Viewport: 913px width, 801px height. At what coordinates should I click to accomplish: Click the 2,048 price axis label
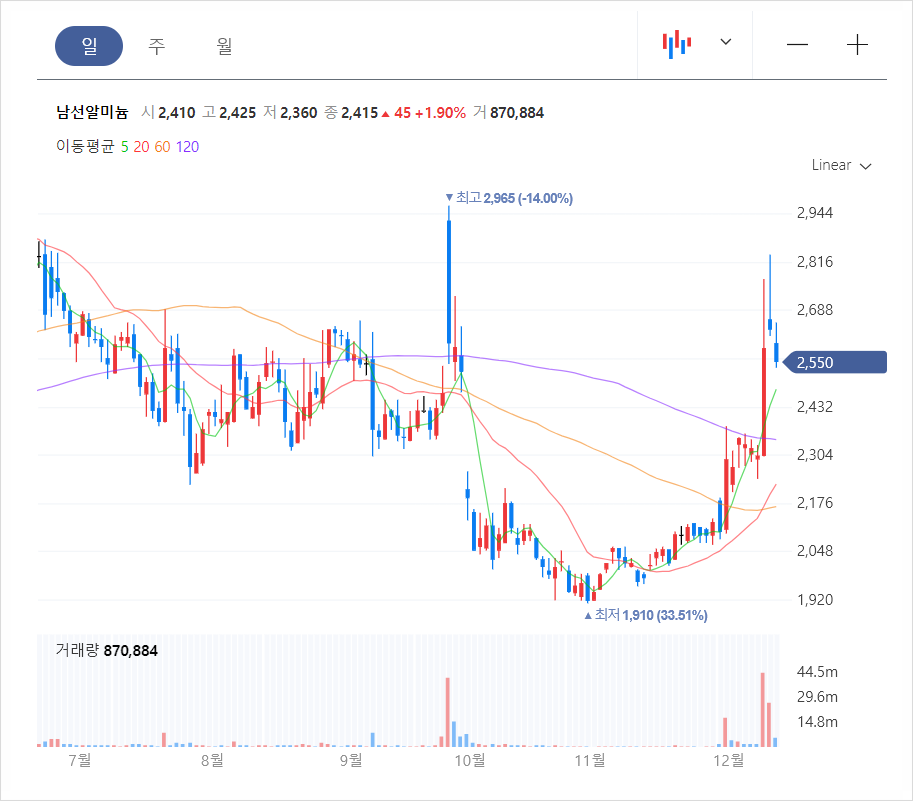(815, 551)
